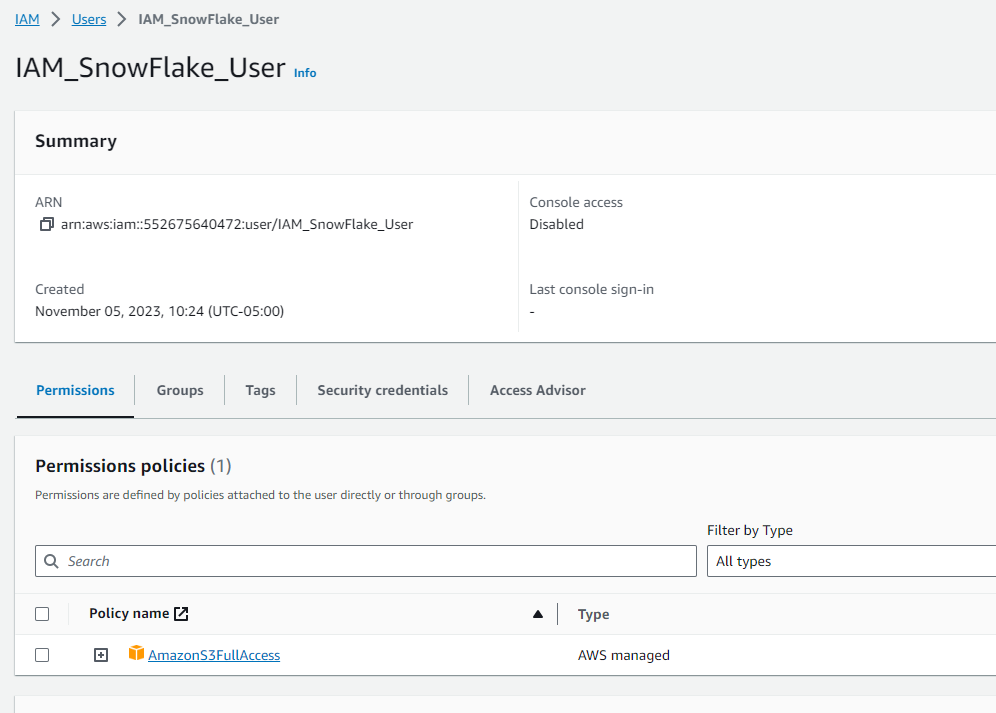Image resolution: width=996 pixels, height=713 pixels.
Task: Open the AmazonS3FullAccess policy link
Action: (x=213, y=655)
